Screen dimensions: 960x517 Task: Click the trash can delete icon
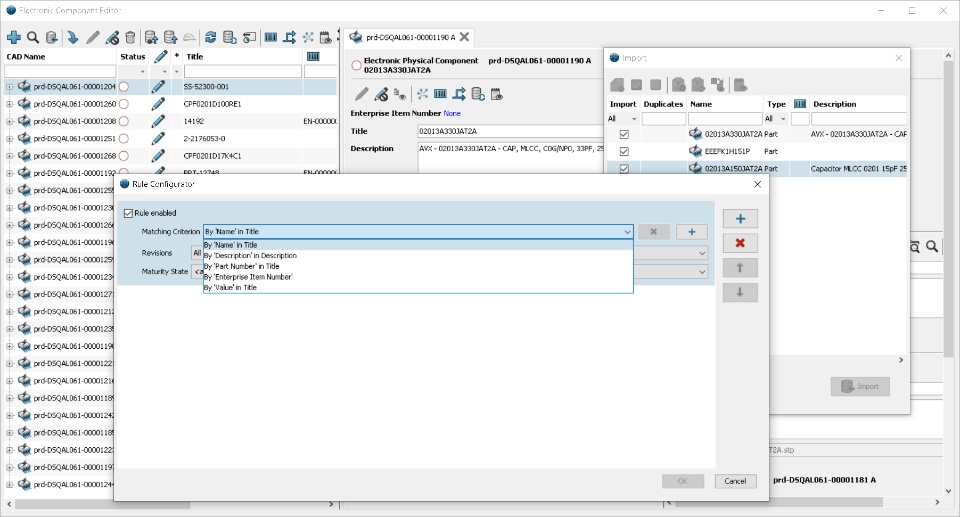tap(130, 37)
